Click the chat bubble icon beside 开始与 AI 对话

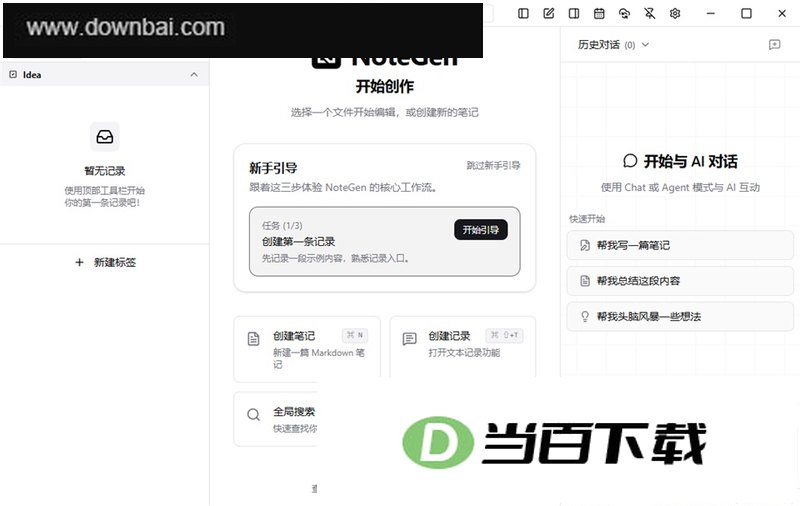coord(630,161)
